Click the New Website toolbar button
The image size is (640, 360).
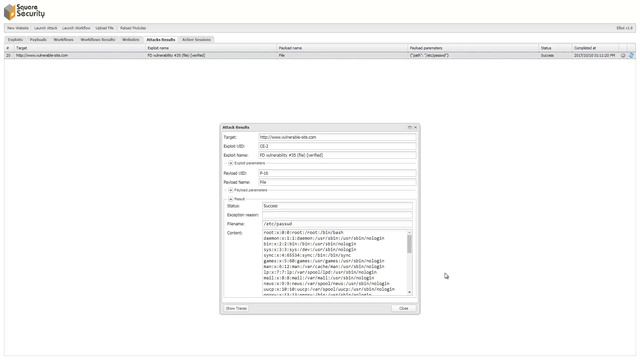18,28
